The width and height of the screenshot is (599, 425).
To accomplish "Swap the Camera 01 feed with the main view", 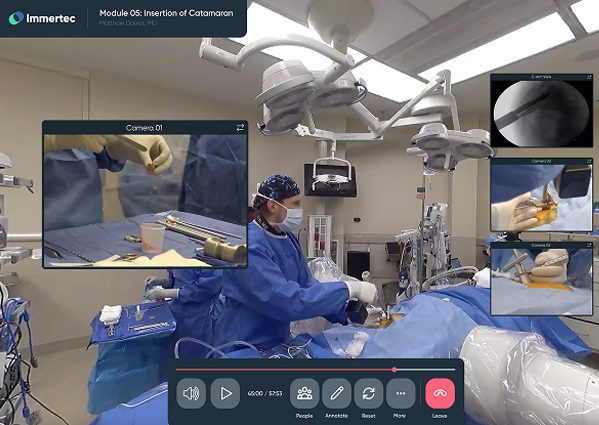I will tap(240, 128).
